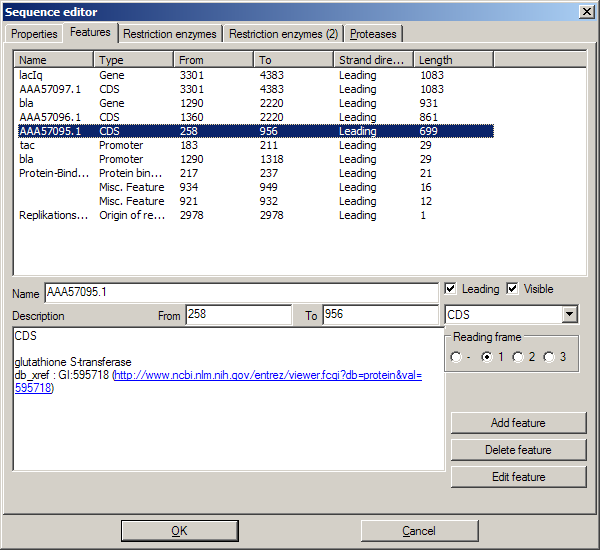Select the Features tab

pyautogui.click(x=90, y=32)
